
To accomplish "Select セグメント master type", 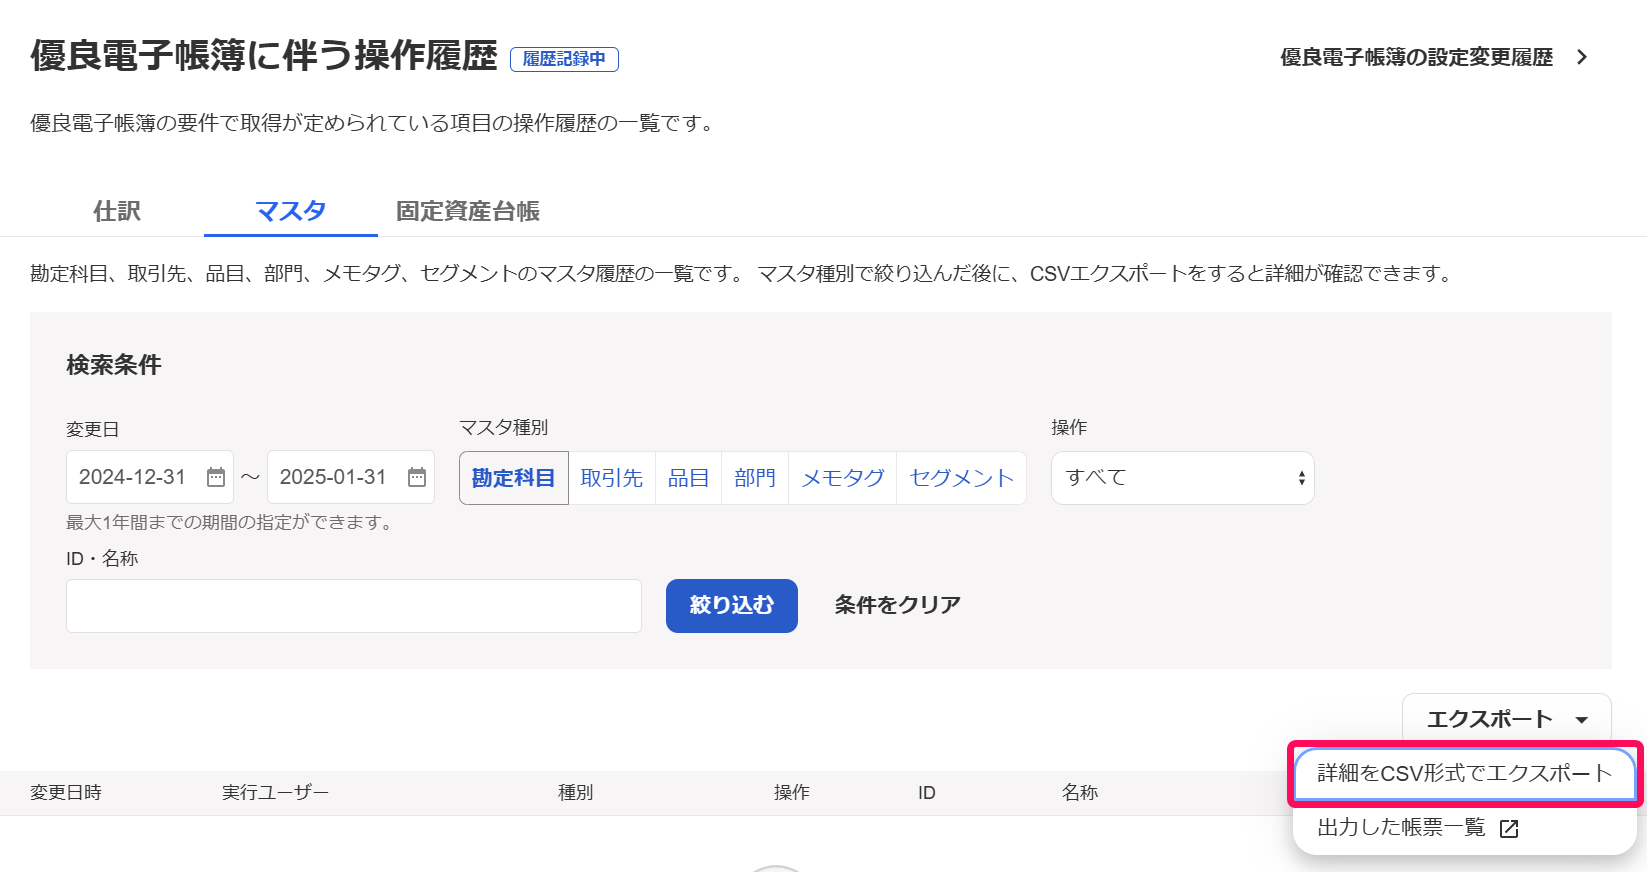I will pyautogui.click(x=962, y=478).
